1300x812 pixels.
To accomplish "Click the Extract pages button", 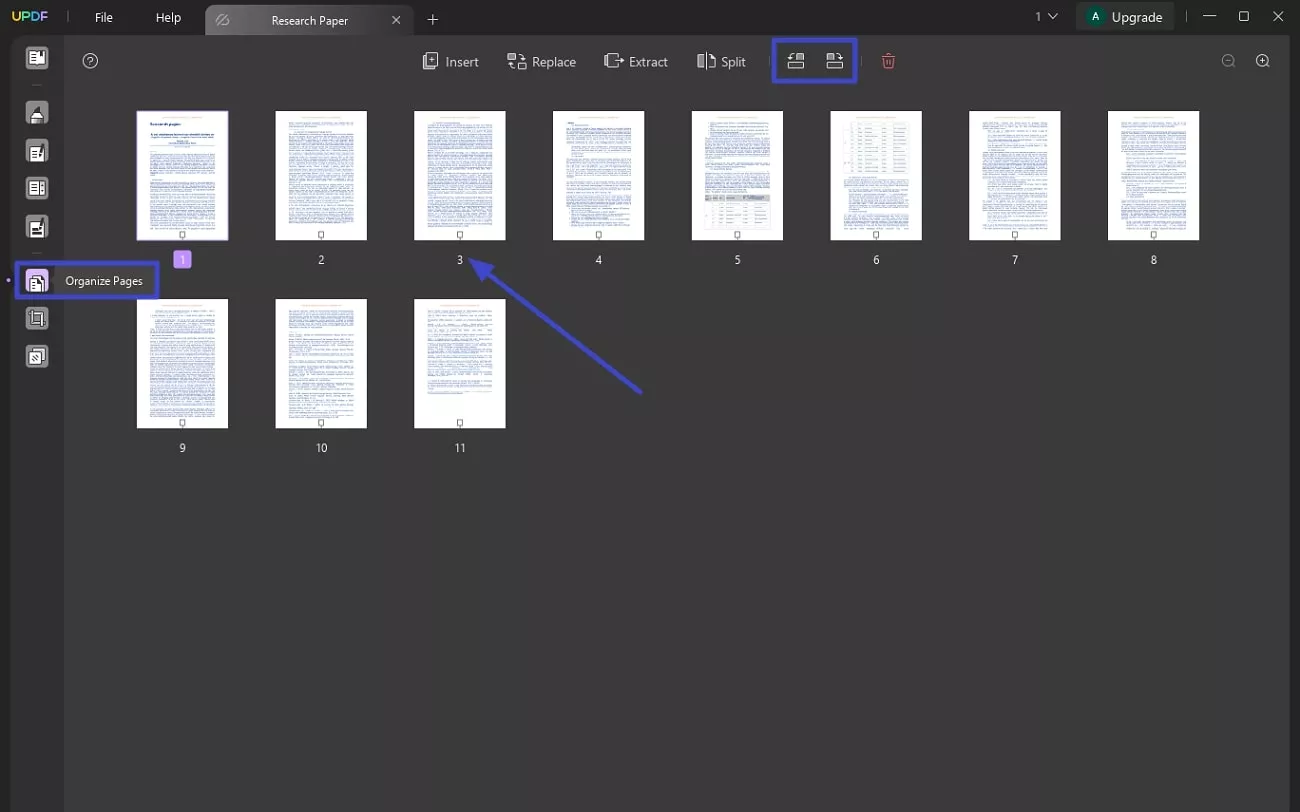I will coord(636,61).
